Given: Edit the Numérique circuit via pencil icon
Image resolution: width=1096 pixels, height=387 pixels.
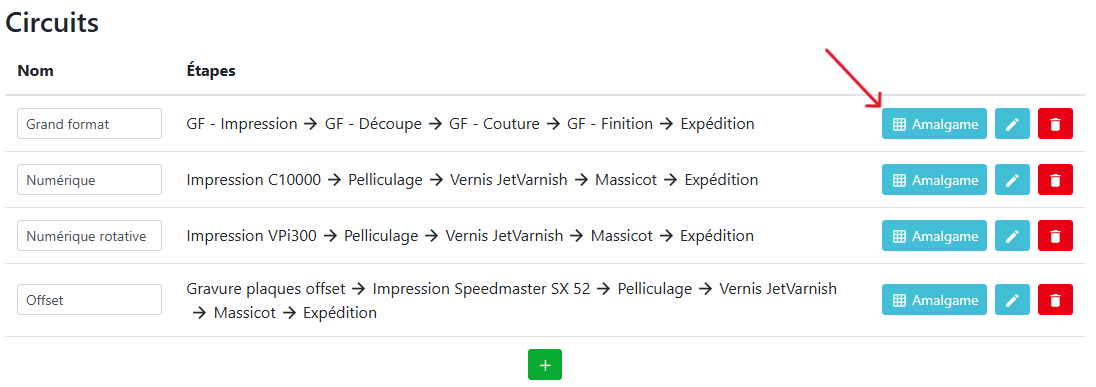Looking at the screenshot, I should coord(1012,180).
